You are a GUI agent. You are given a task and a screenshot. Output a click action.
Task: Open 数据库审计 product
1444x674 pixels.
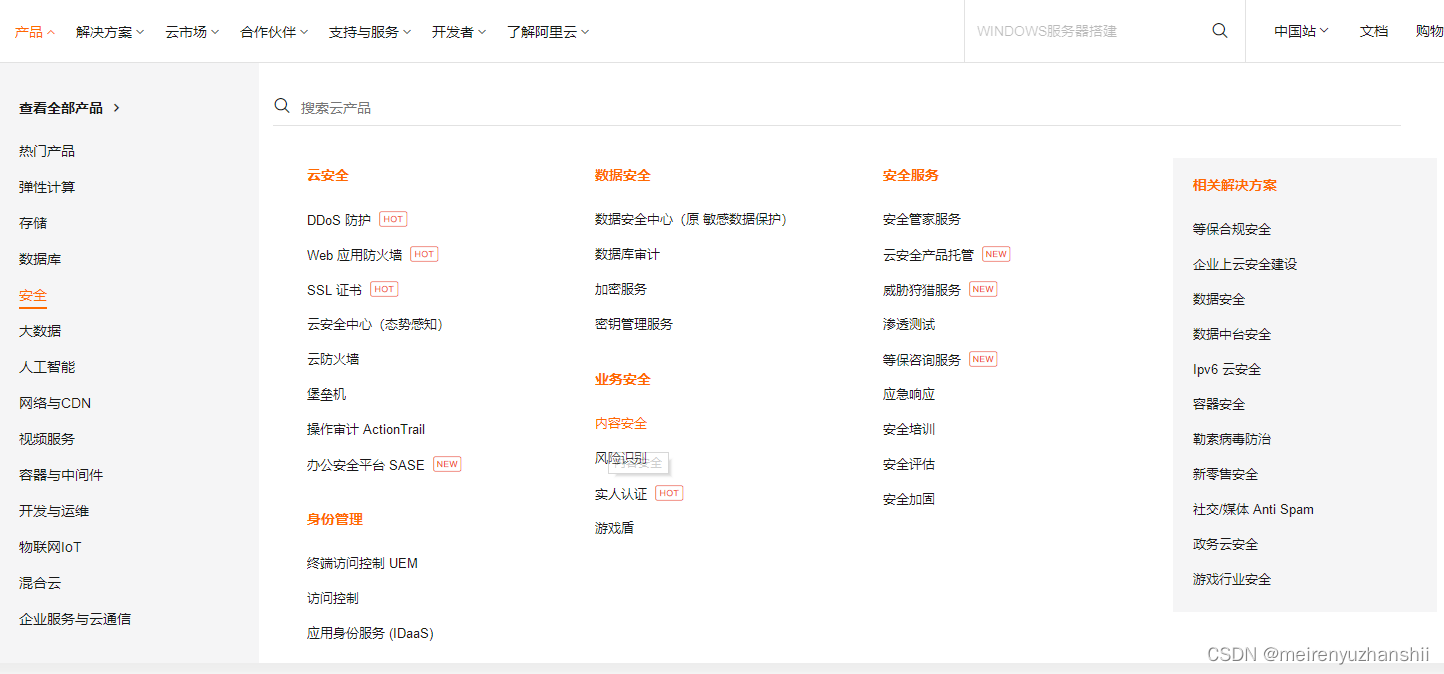627,255
